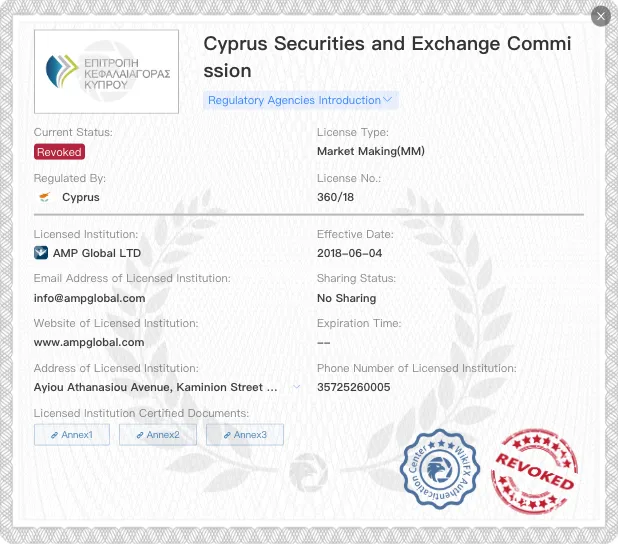Select the Market Making(MM) license type
Image resolution: width=618 pixels, height=545 pixels.
click(371, 151)
